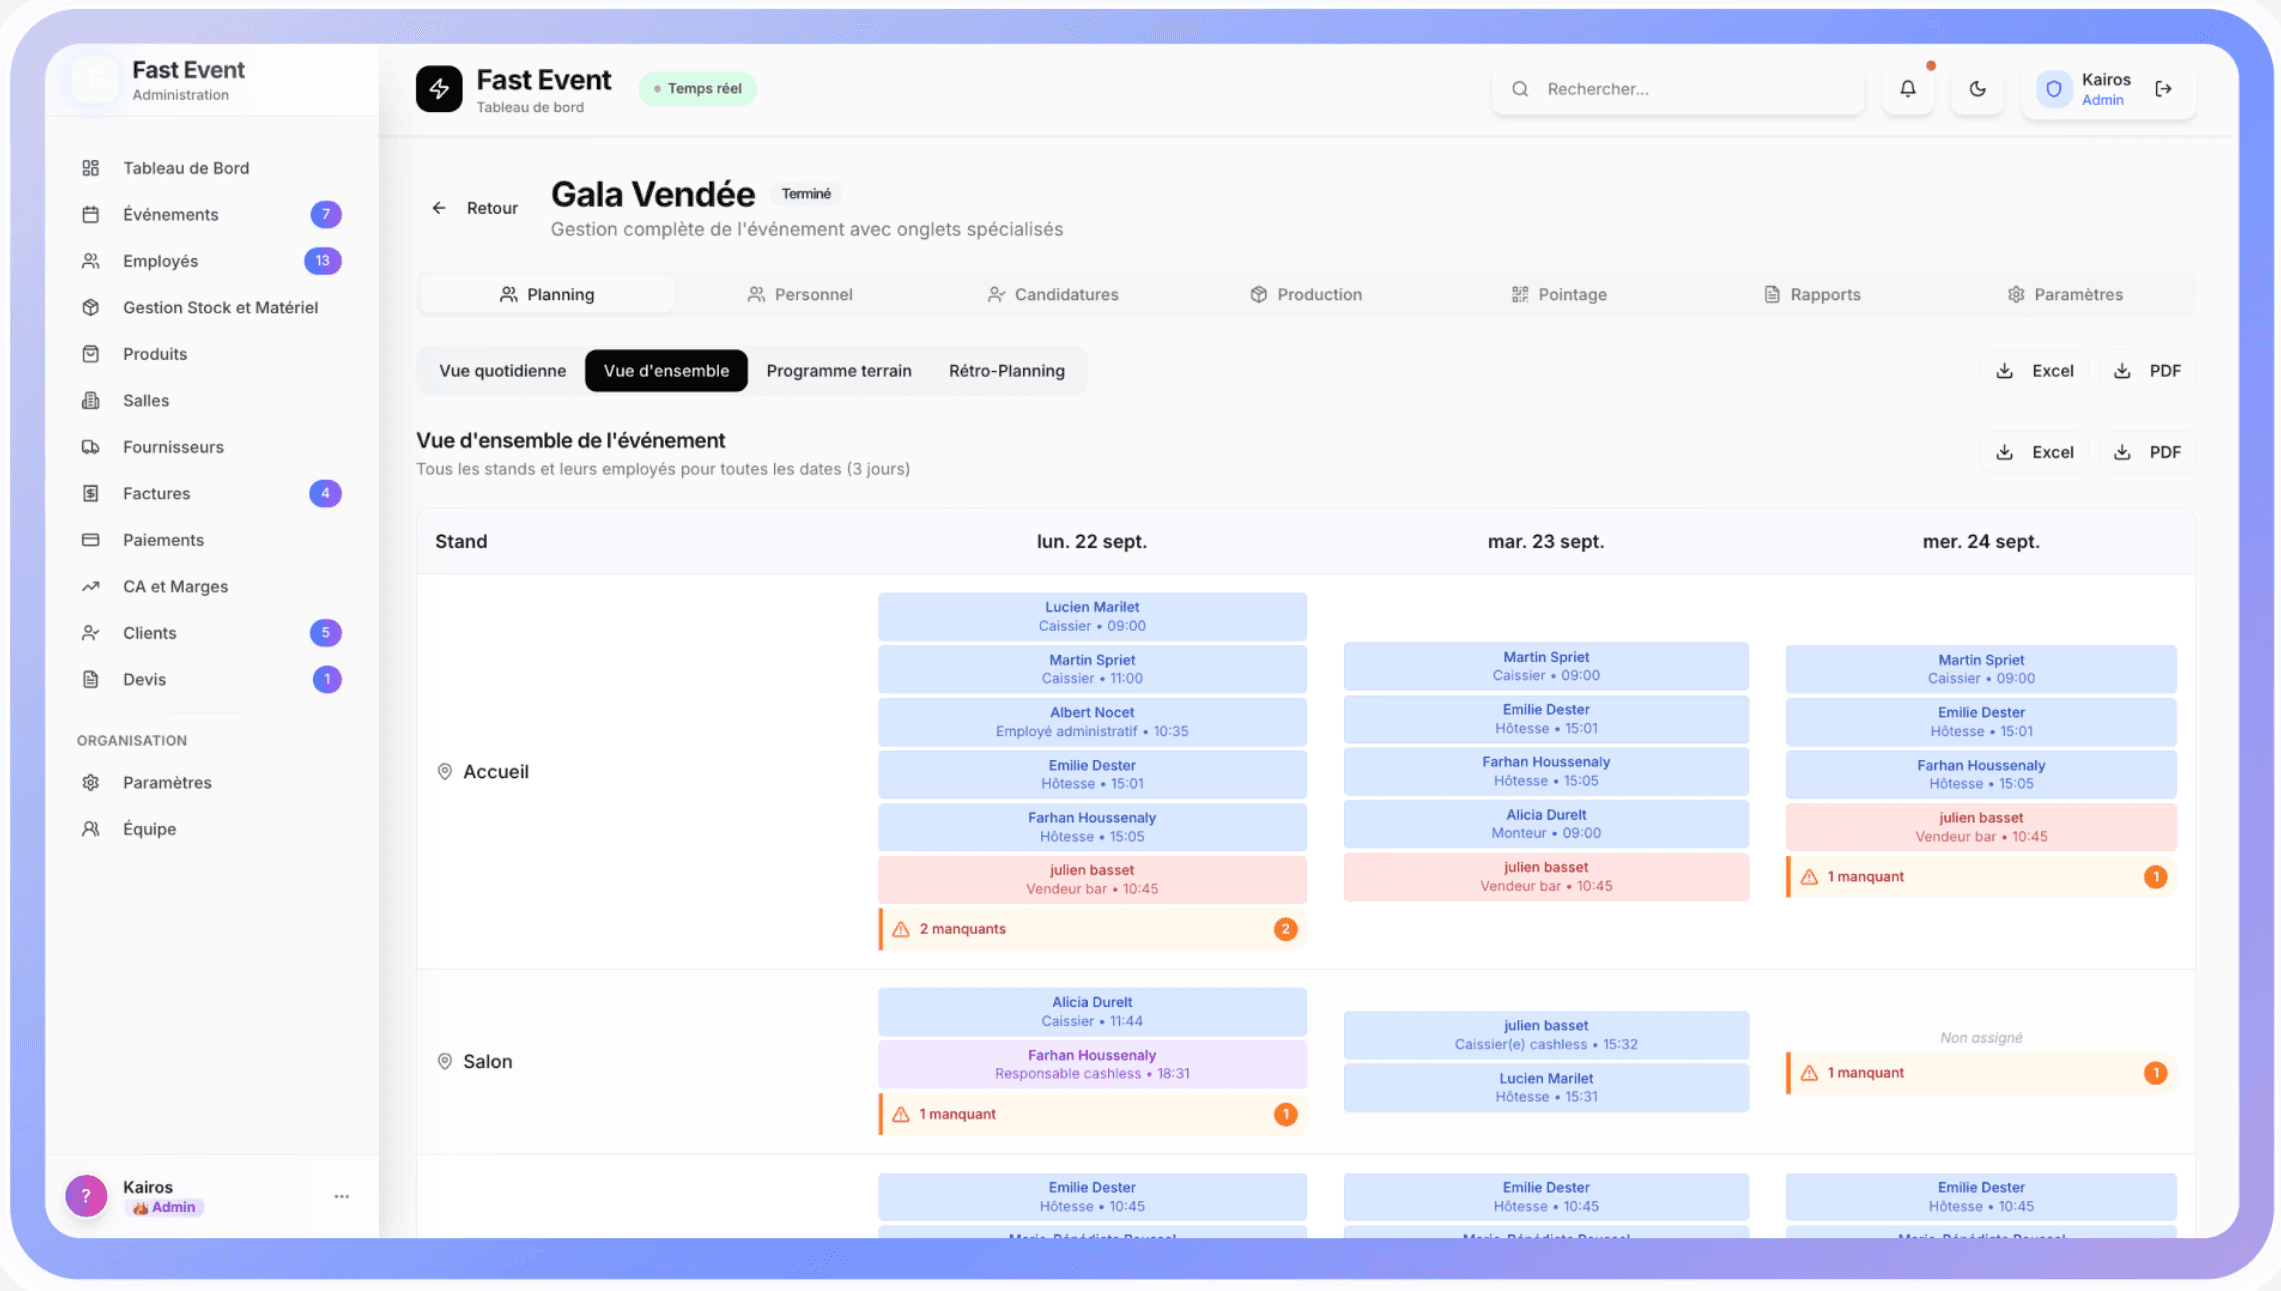Click the Kairos shield avatar icon
Viewport: 2281px width, 1291px height.
tap(2053, 89)
